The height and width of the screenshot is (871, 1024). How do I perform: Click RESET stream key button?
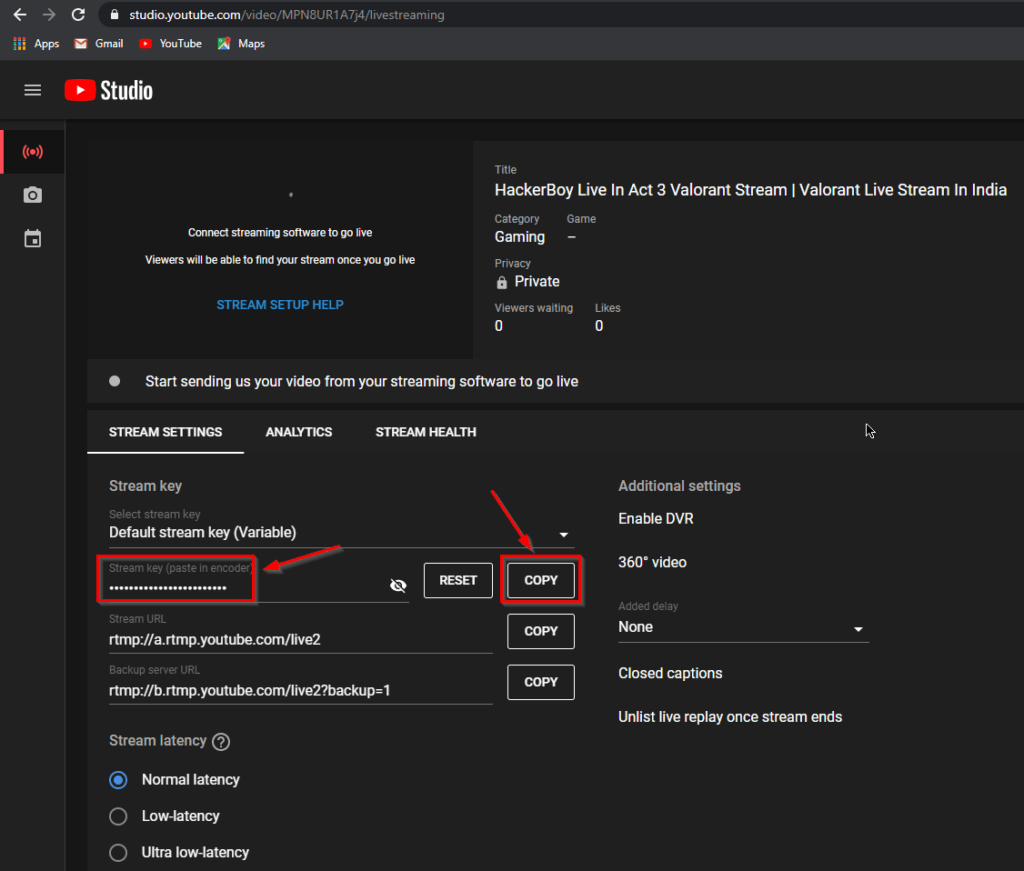458,580
